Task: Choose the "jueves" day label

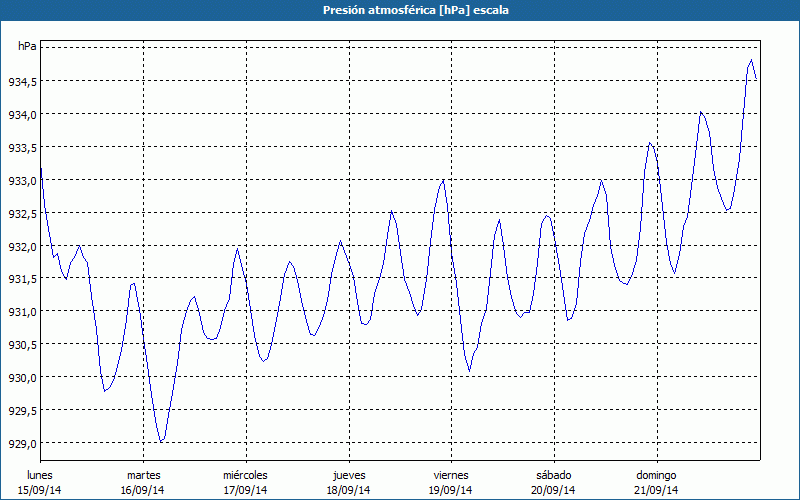Action: 349,475
